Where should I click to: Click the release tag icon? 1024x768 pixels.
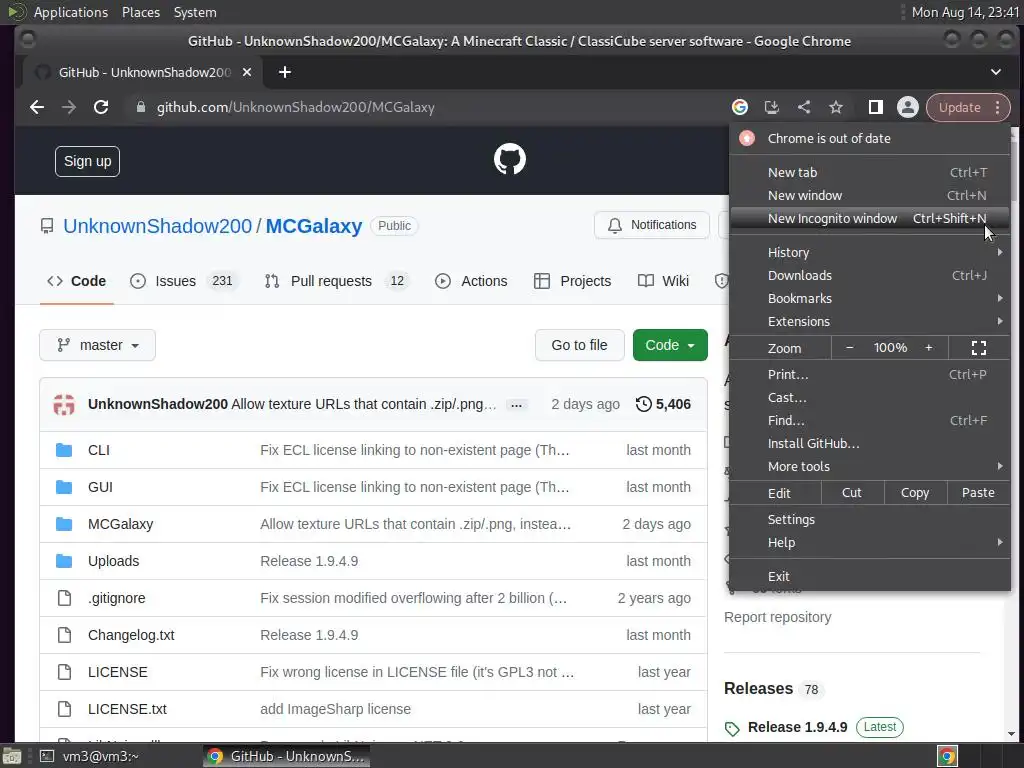(x=732, y=728)
